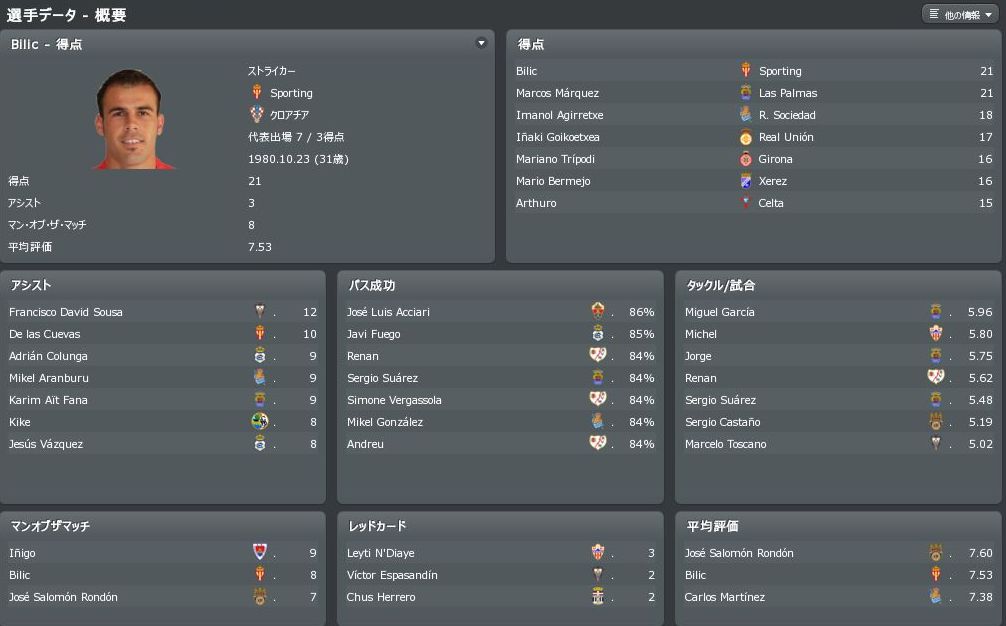Image resolution: width=1006 pixels, height=626 pixels.
Task: Click Las Palmas badge next to Marcos Márquez
Action: [745, 93]
